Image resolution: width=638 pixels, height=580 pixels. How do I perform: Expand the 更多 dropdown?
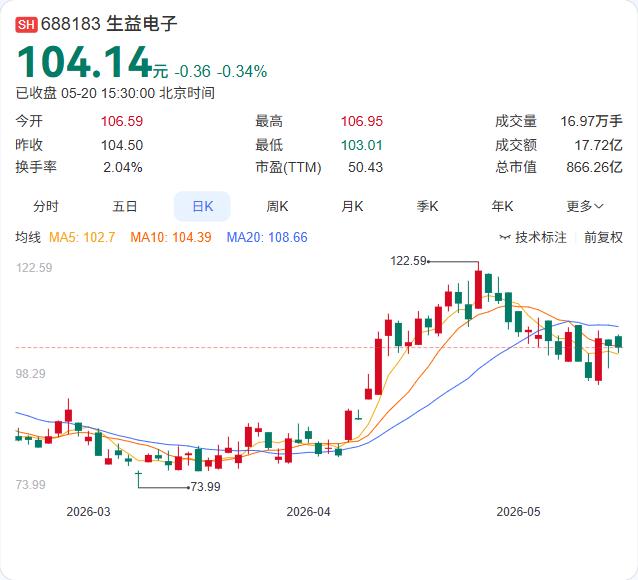[x=585, y=206]
